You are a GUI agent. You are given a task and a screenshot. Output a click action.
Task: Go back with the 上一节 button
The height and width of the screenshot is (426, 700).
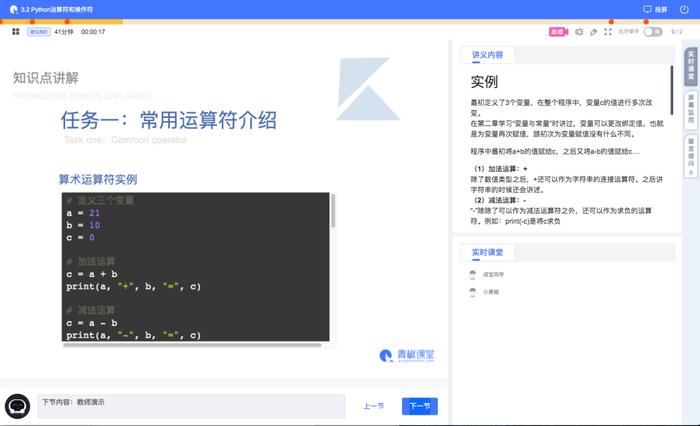373,406
